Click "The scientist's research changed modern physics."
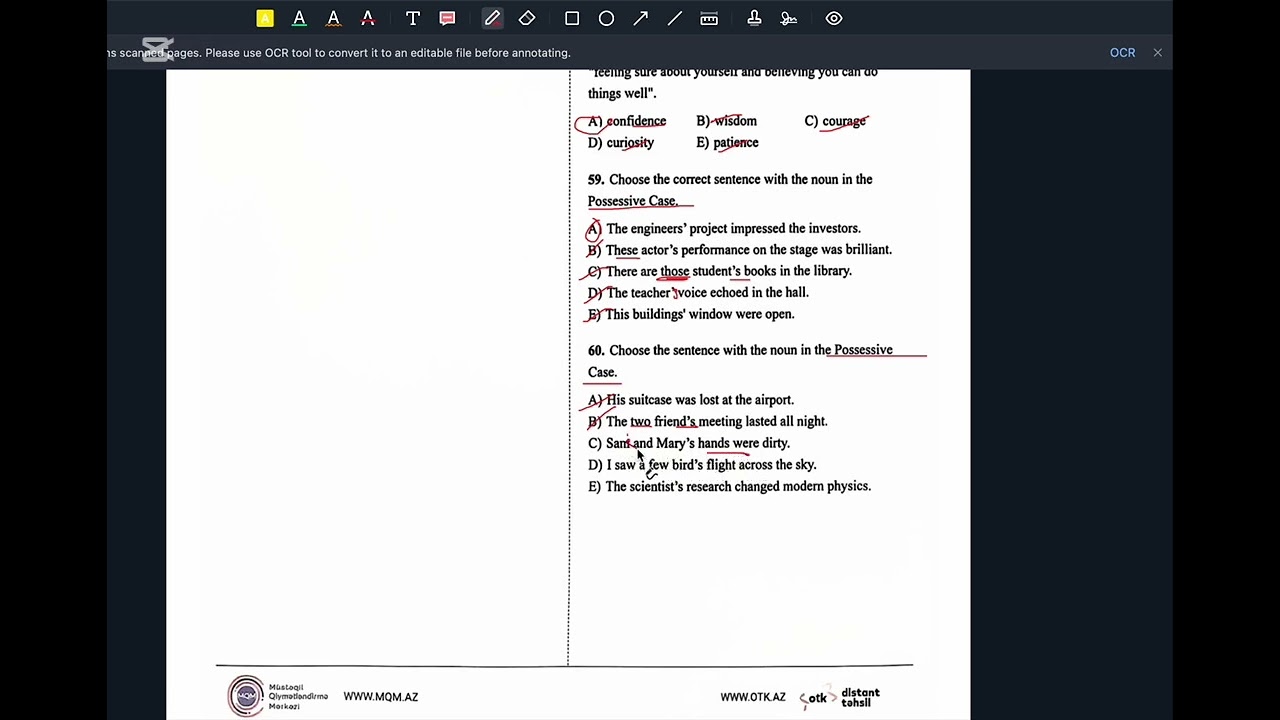 point(730,487)
